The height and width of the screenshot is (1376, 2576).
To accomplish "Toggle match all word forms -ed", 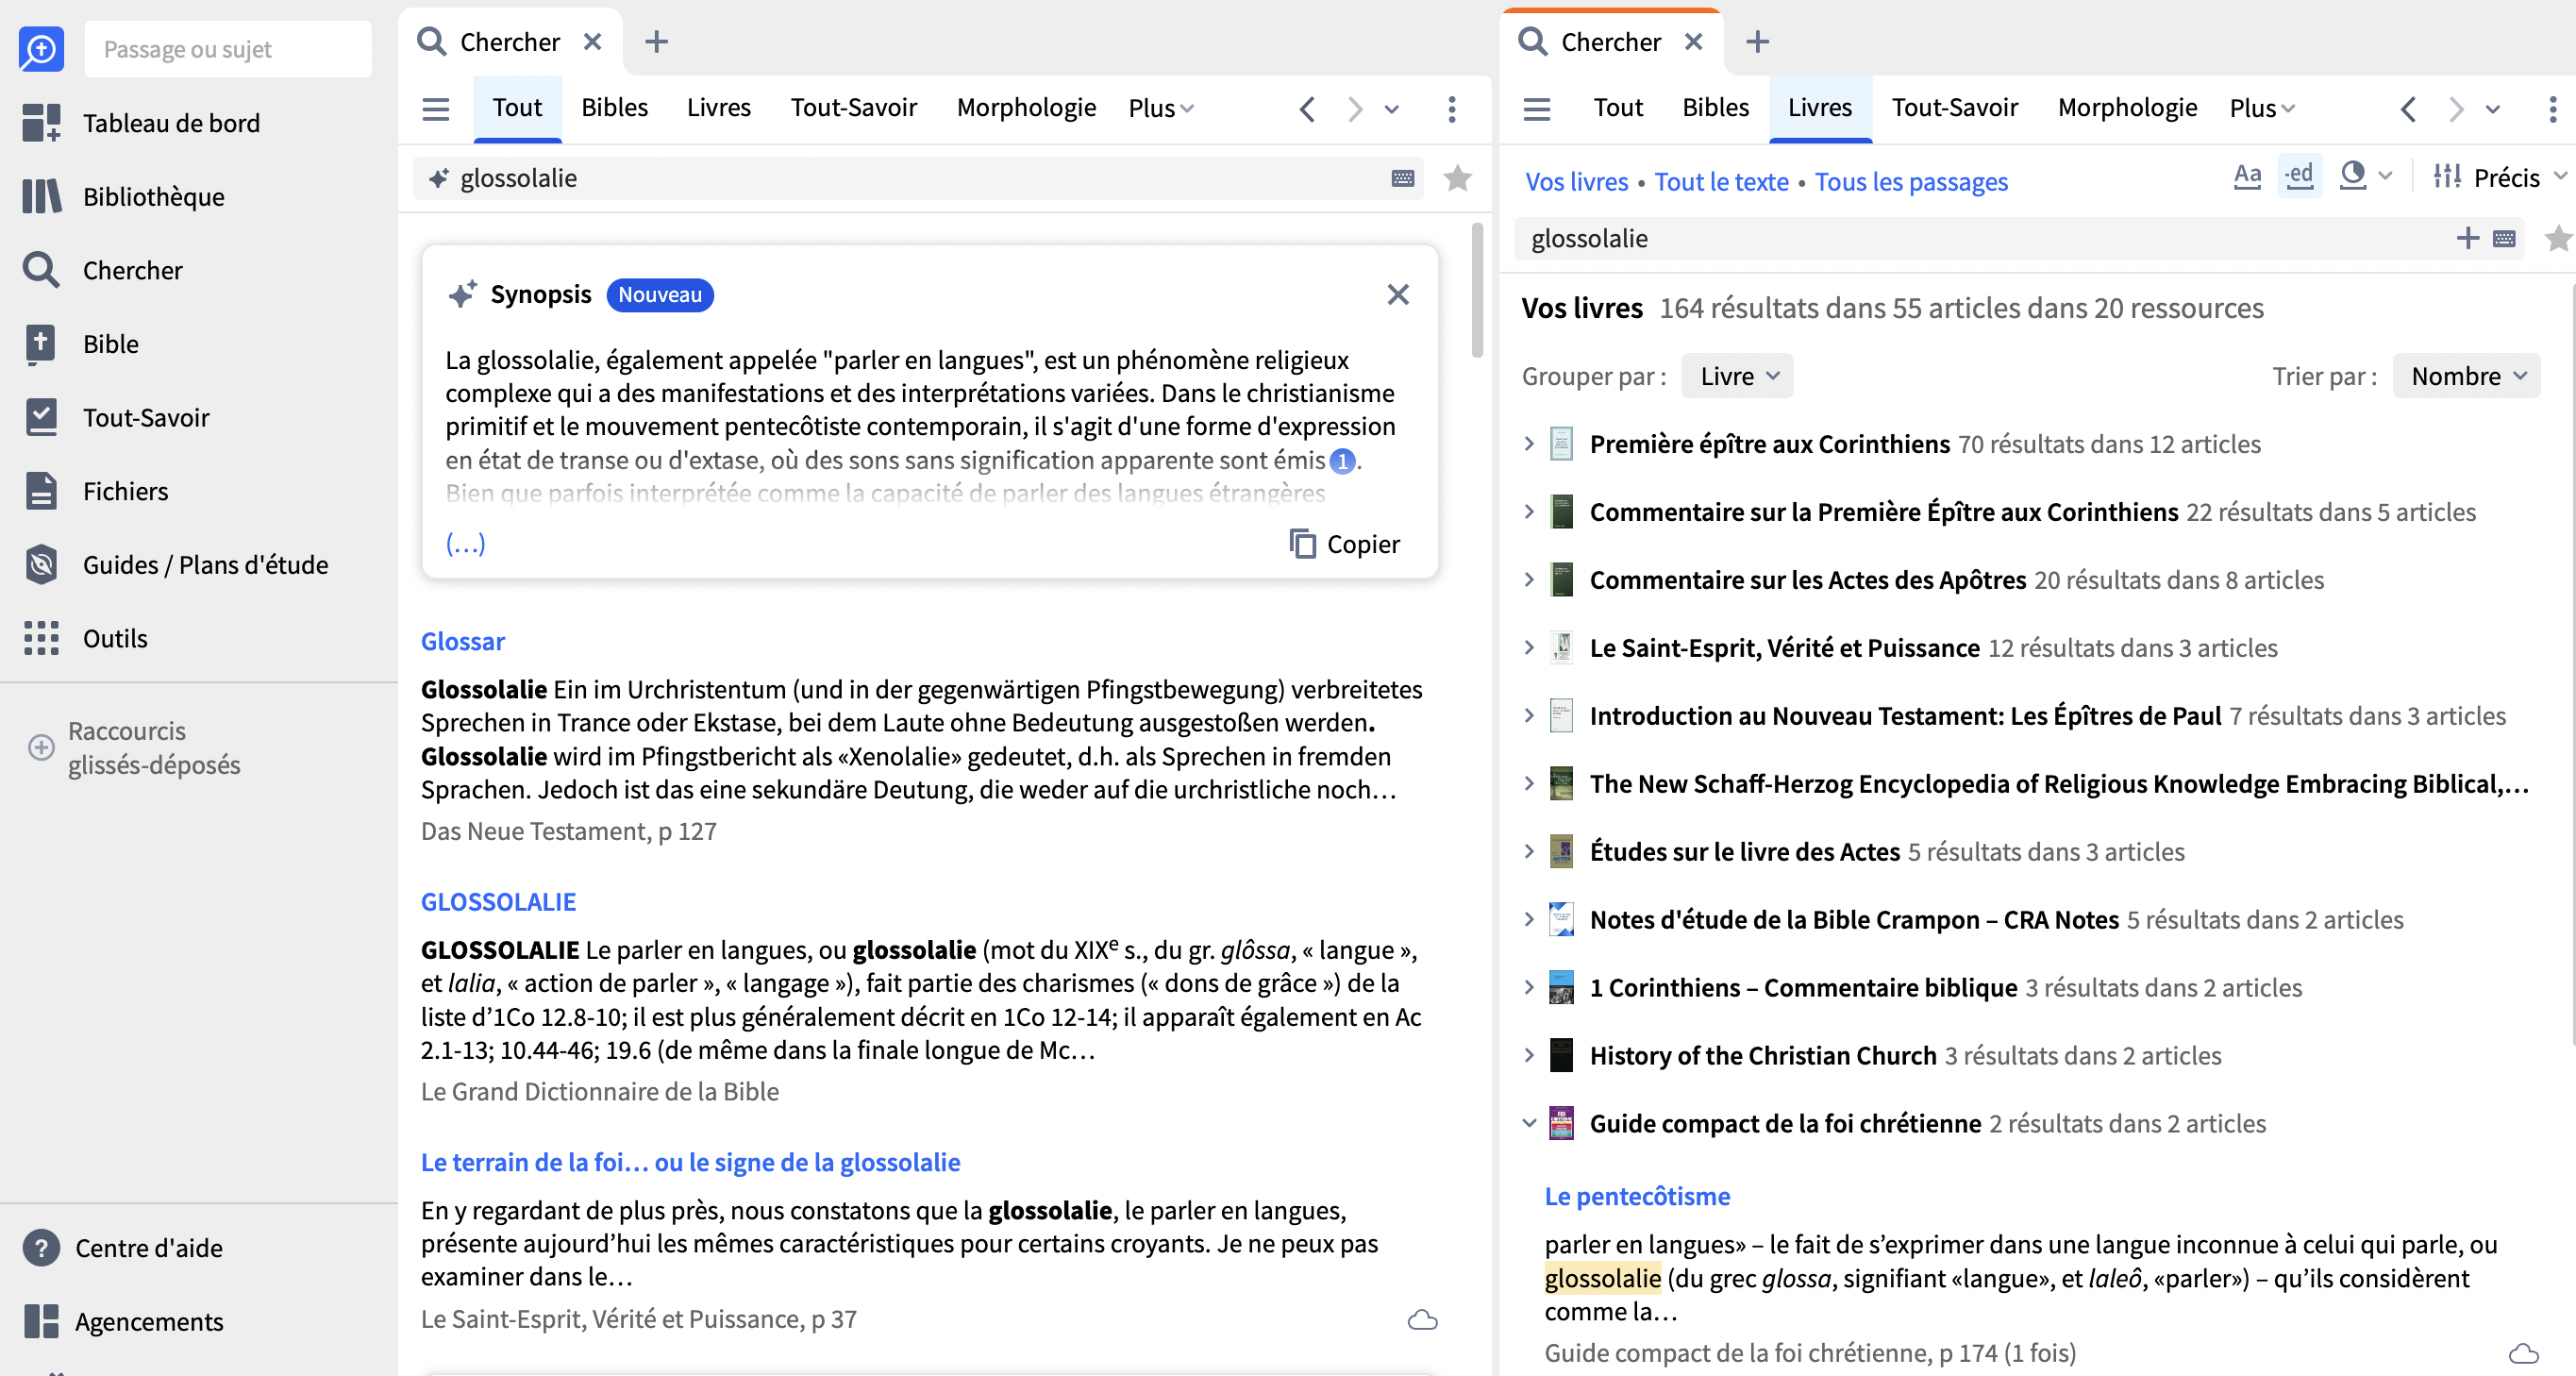I will 2299,177.
